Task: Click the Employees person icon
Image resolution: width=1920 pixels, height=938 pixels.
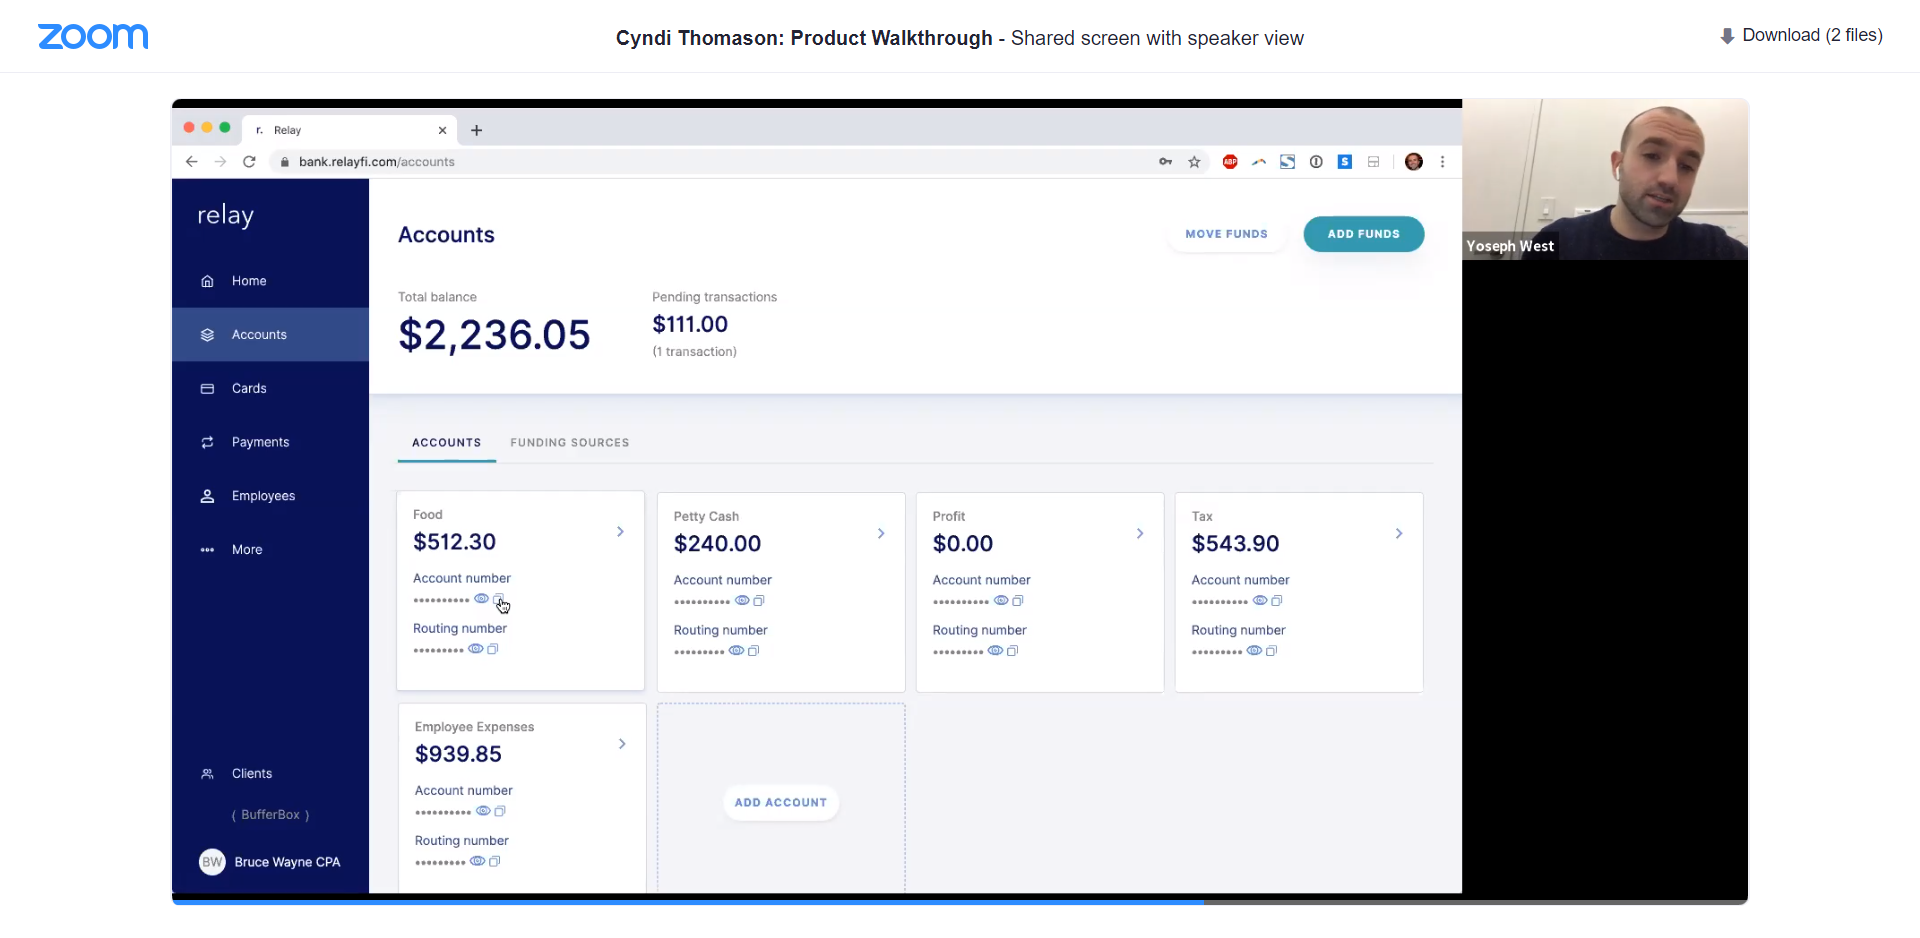Action: (x=207, y=496)
